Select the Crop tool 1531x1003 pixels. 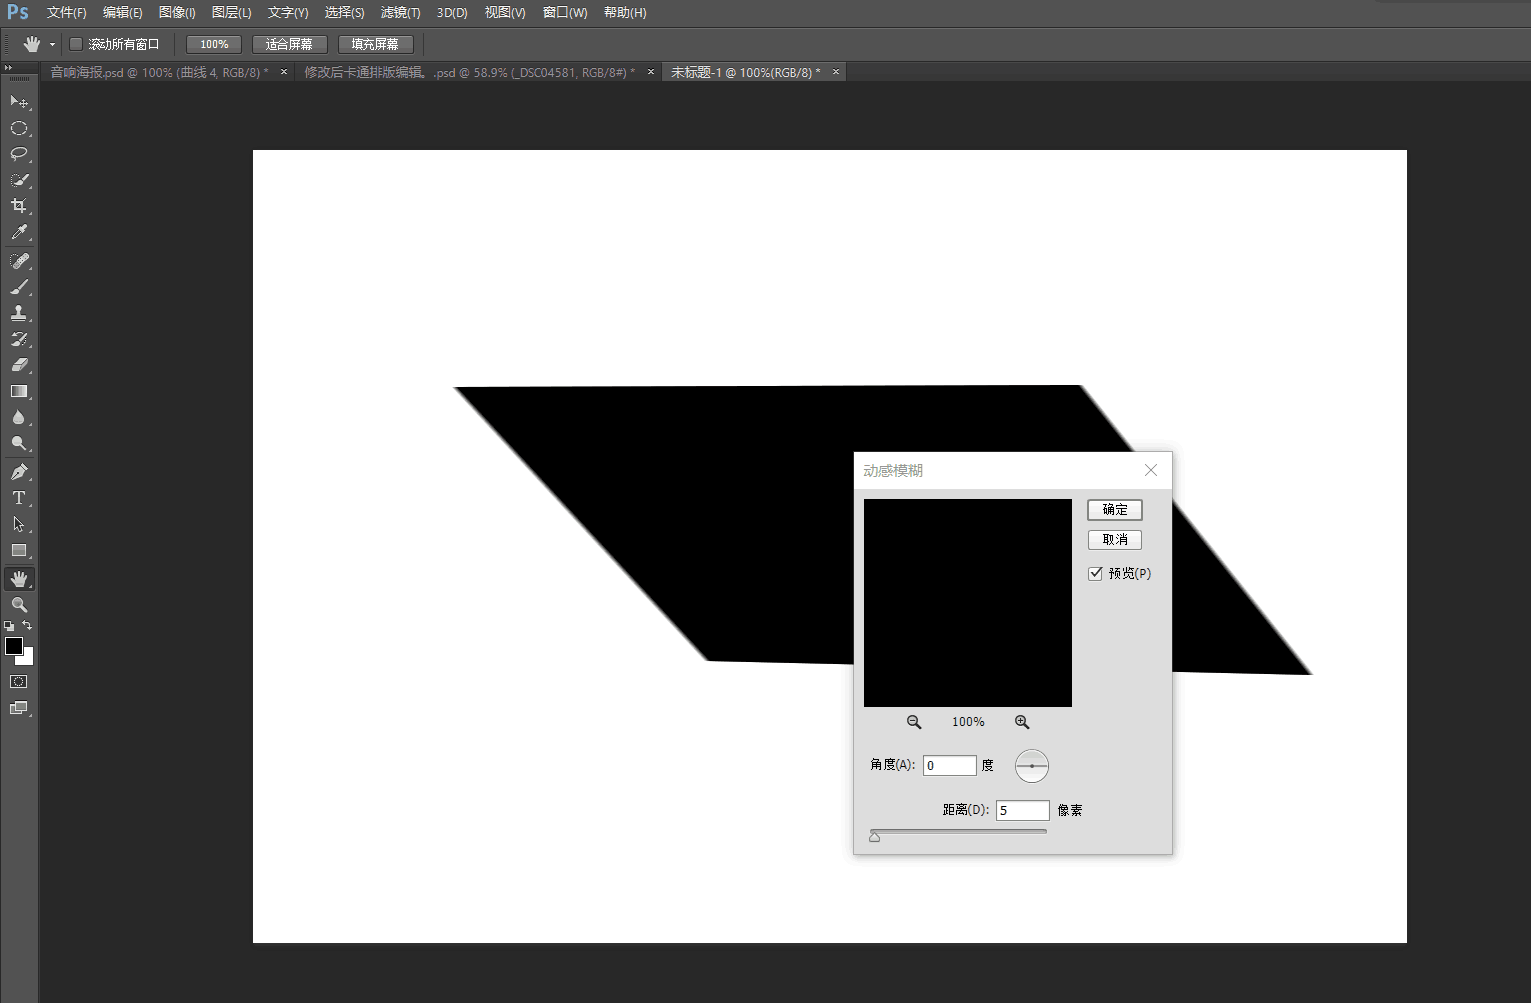tap(18, 205)
